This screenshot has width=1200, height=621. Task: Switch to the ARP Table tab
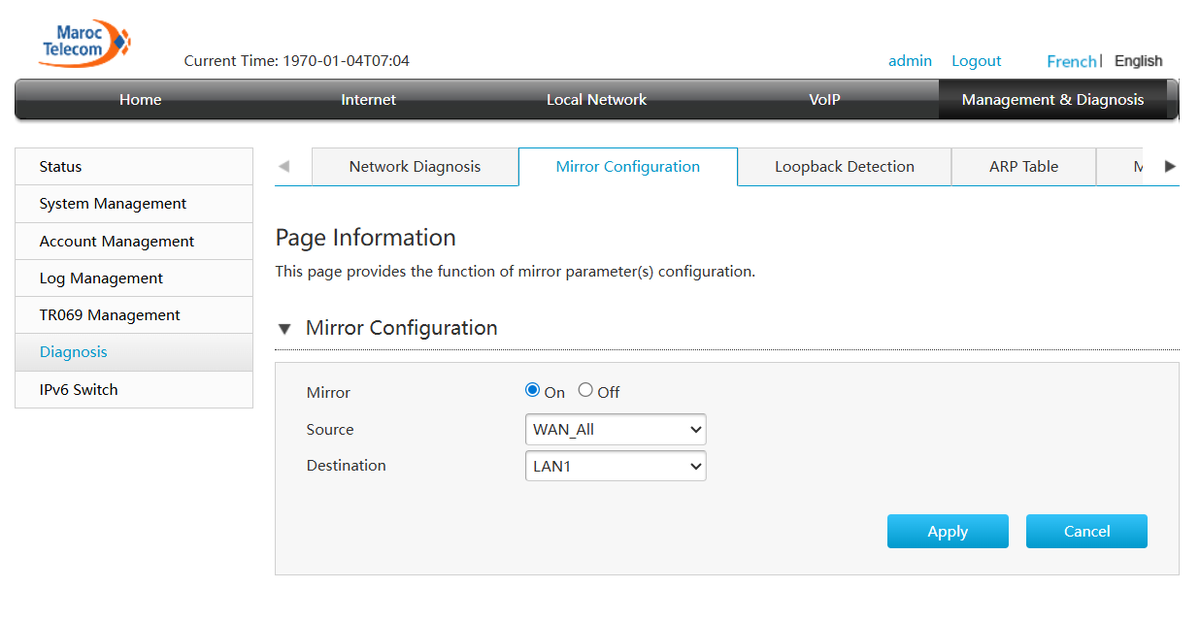click(x=1024, y=167)
